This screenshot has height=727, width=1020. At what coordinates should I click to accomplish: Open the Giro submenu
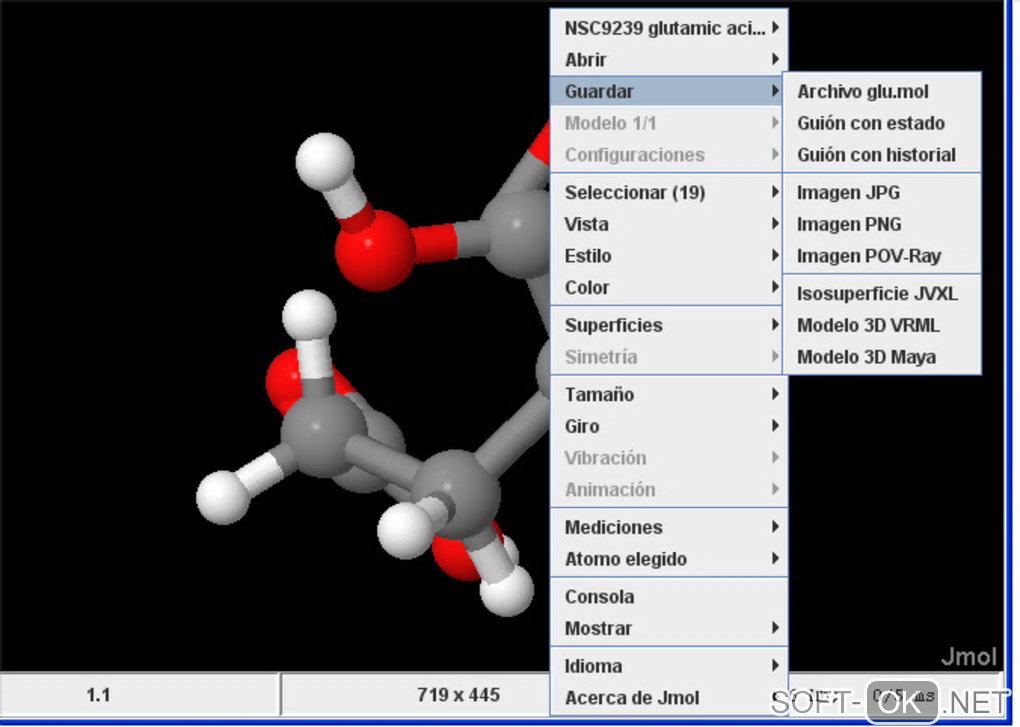click(x=669, y=427)
